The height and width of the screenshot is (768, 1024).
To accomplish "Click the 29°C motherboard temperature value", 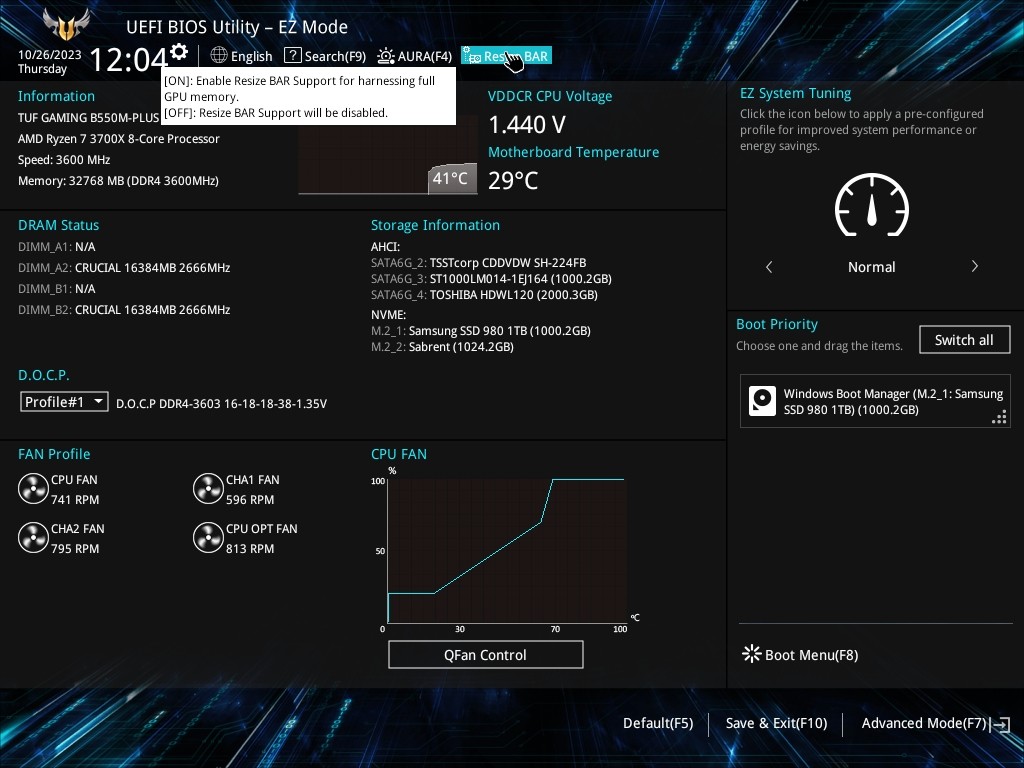I will (x=513, y=180).
